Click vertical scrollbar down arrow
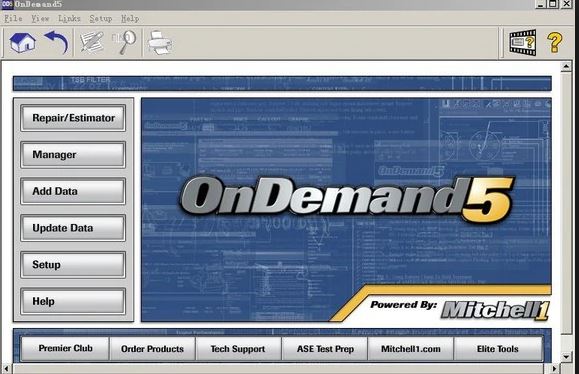The image size is (579, 374). click(x=566, y=357)
